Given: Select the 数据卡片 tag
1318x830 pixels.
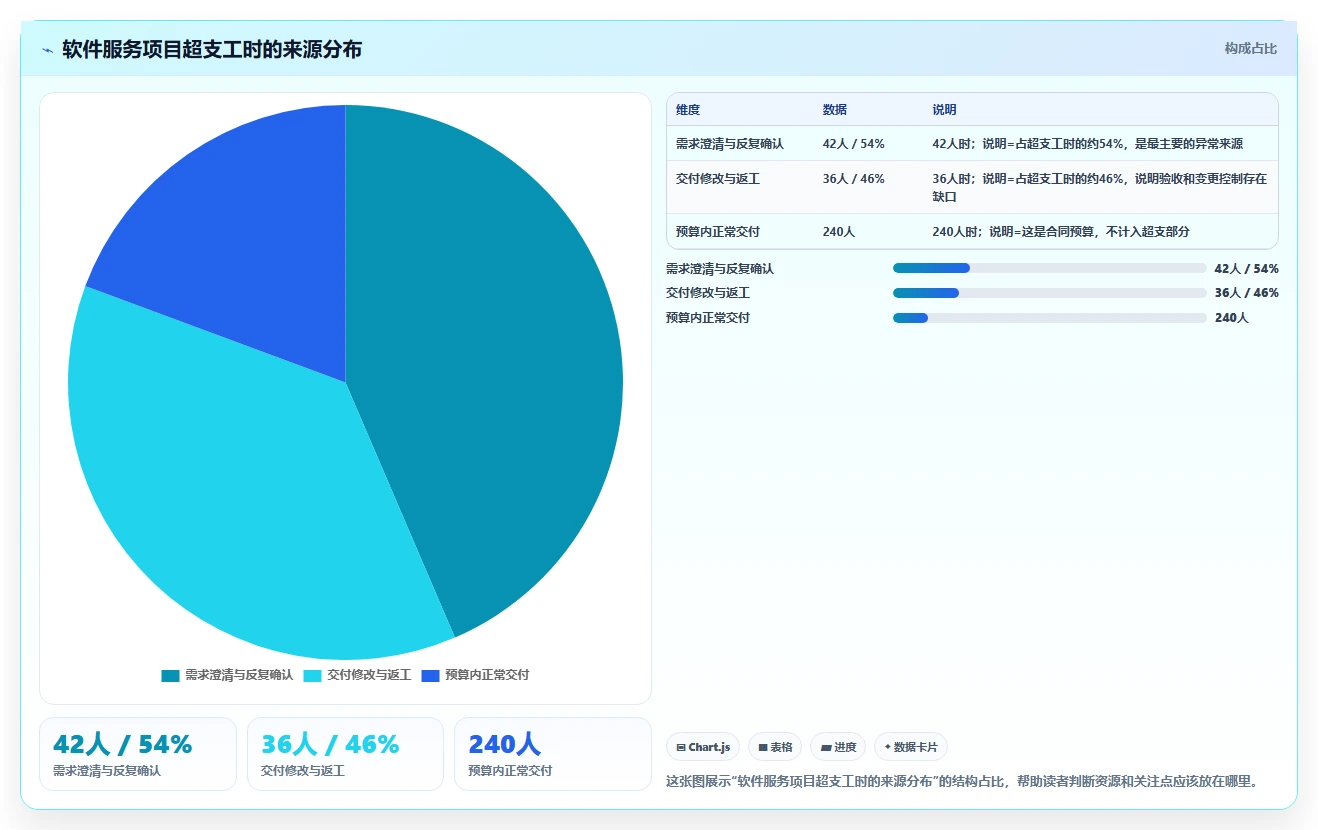Looking at the screenshot, I should 911,747.
